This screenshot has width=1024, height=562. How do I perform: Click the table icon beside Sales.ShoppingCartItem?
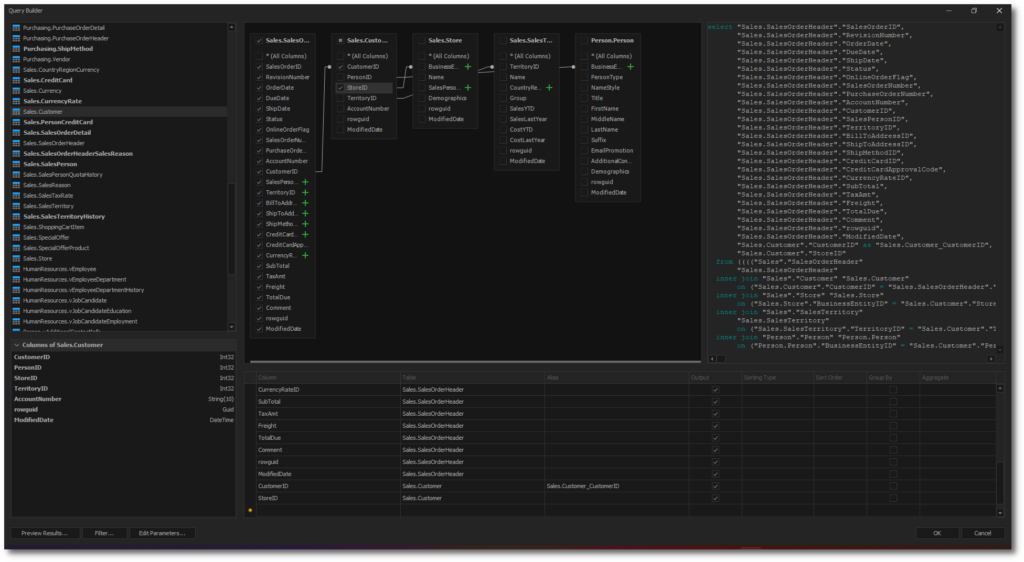[16, 226]
